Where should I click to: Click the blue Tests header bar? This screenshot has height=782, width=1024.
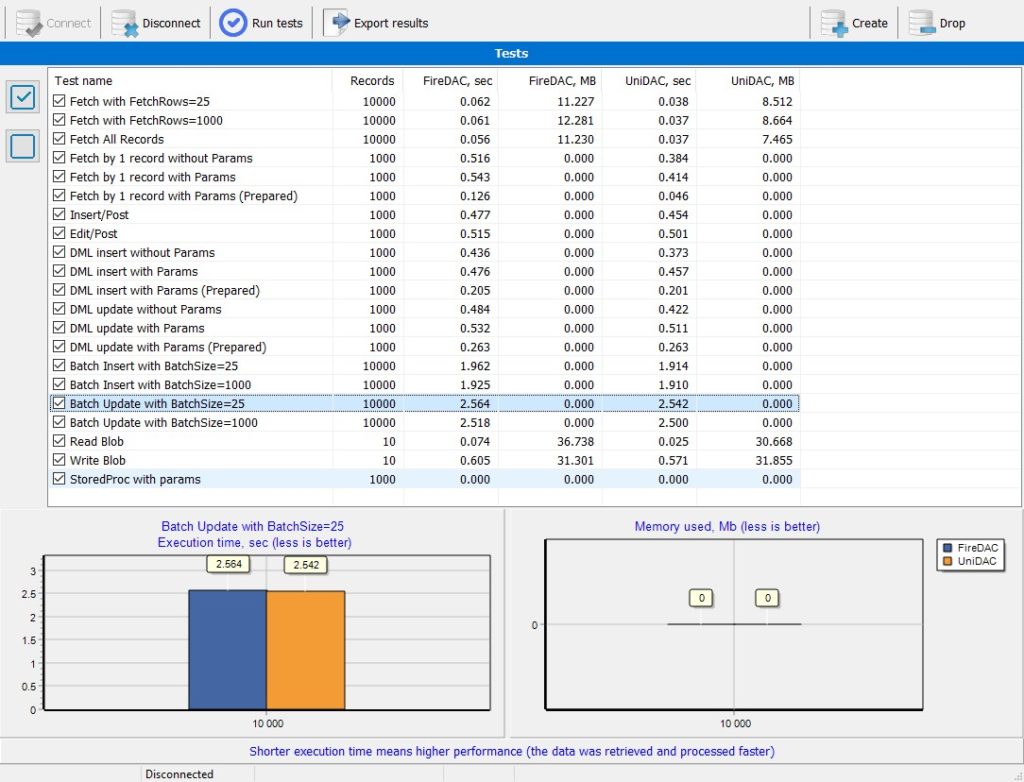(512, 54)
